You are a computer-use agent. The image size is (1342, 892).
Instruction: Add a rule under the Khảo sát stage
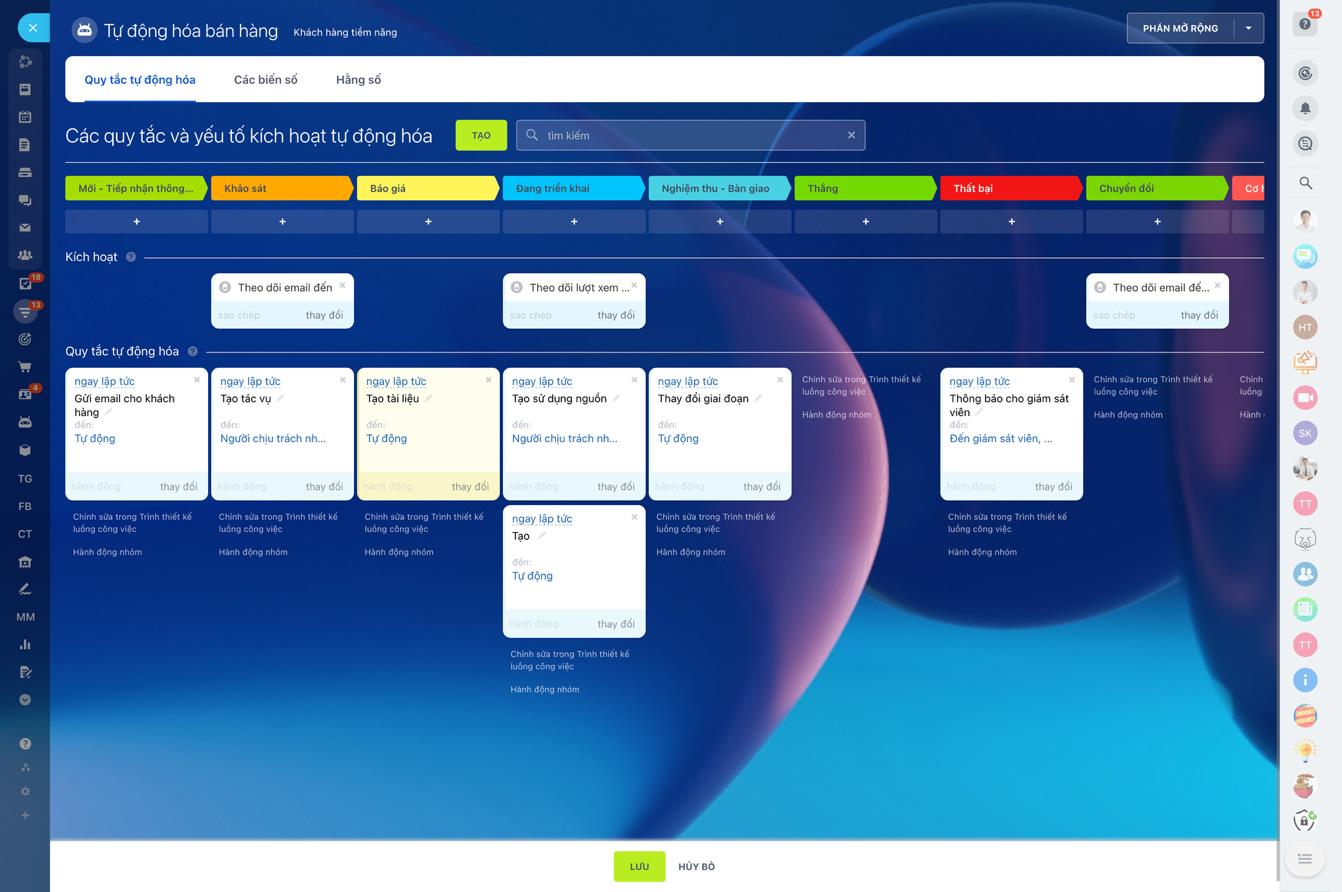[x=282, y=221]
